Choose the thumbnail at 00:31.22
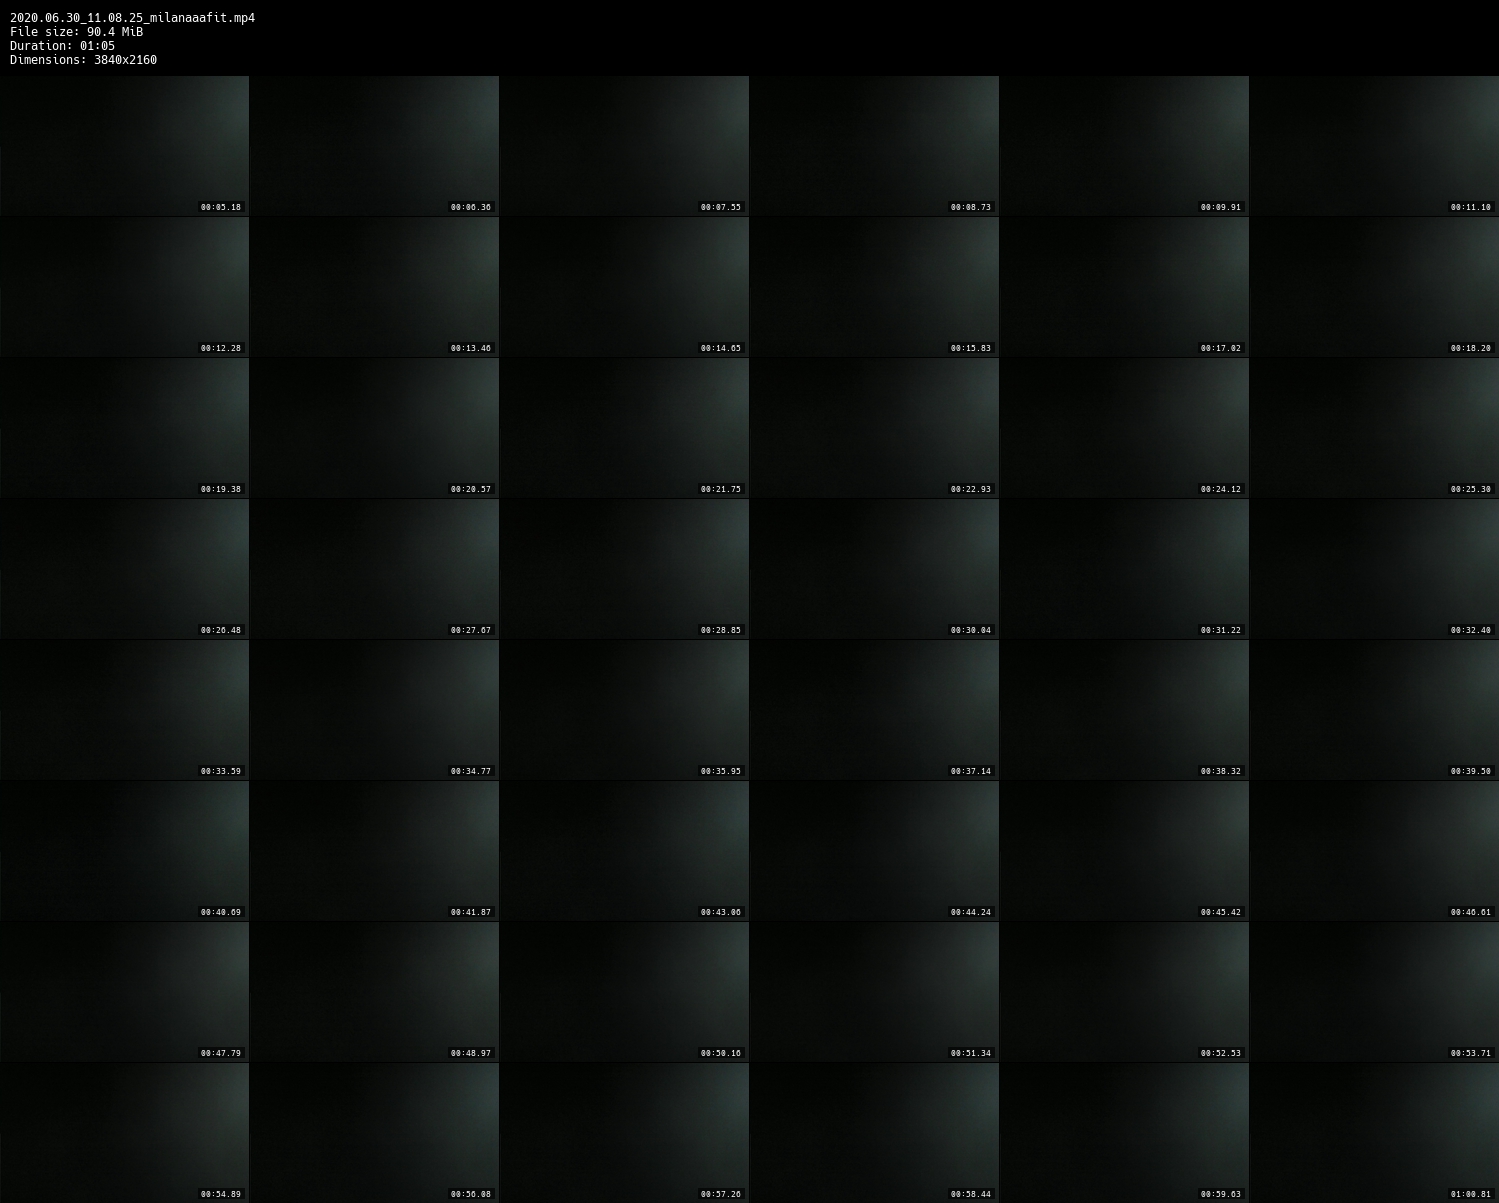 coord(1124,569)
